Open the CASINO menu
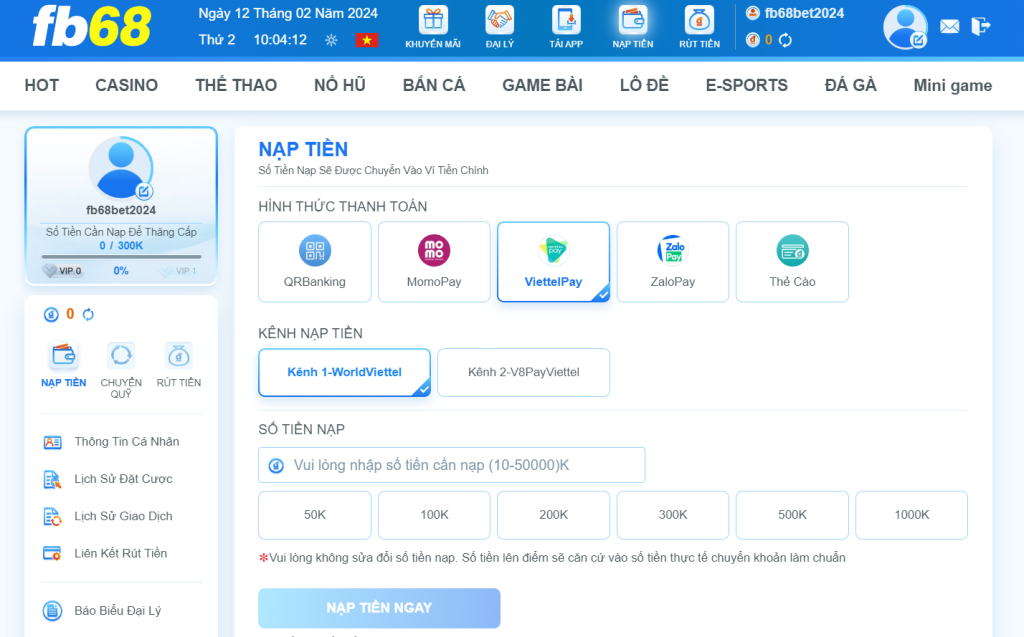This screenshot has width=1024, height=637. pyautogui.click(x=126, y=85)
